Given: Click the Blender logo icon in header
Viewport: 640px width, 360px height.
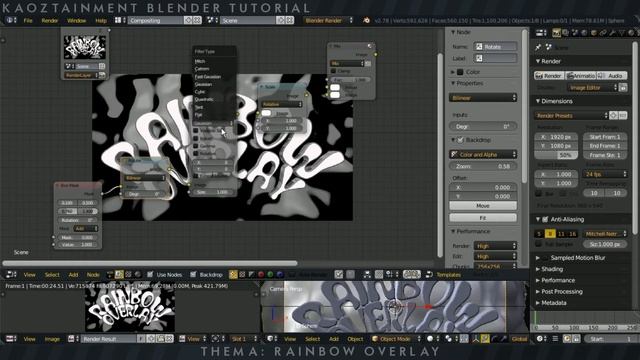Looking at the screenshot, I should tap(367, 20).
